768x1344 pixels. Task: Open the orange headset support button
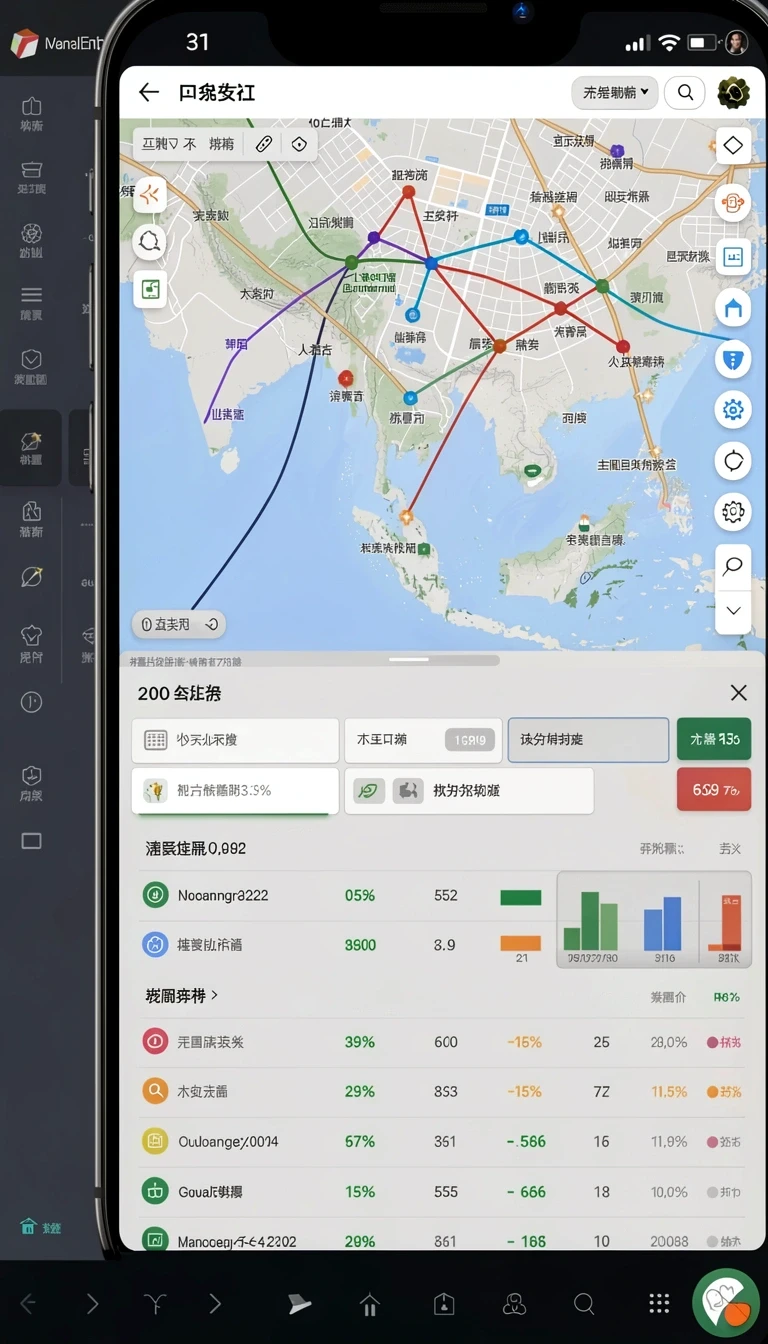click(733, 203)
